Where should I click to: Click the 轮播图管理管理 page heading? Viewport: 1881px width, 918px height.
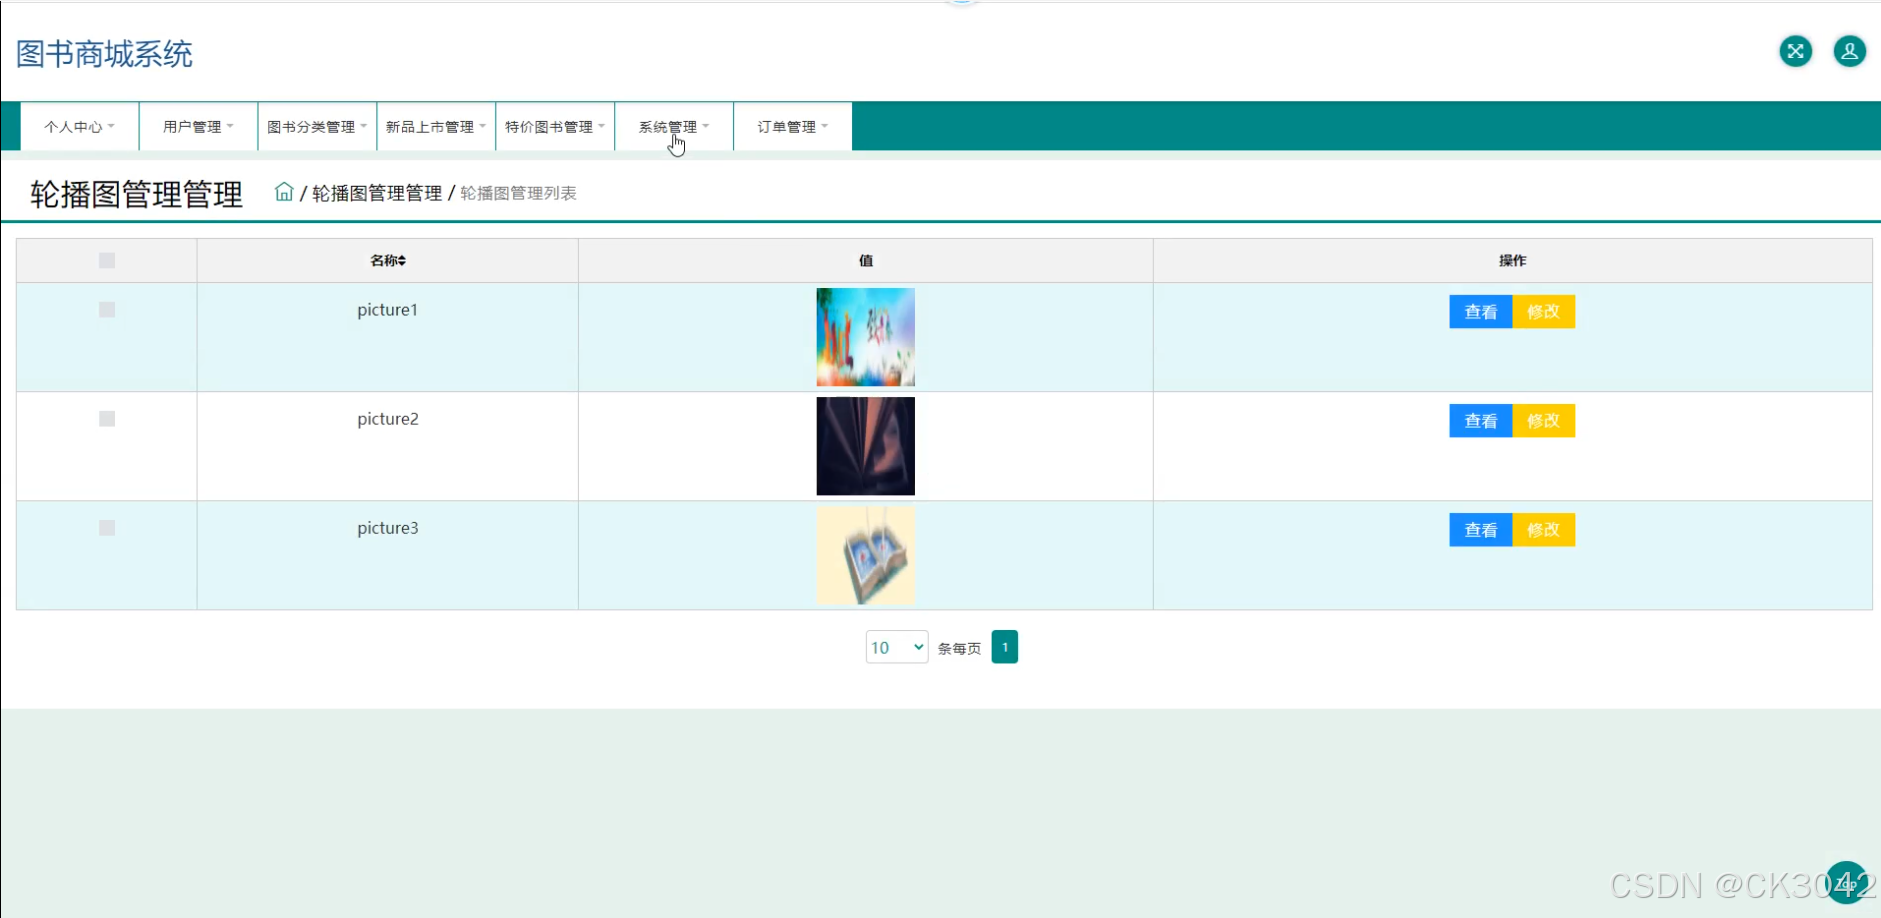point(136,194)
